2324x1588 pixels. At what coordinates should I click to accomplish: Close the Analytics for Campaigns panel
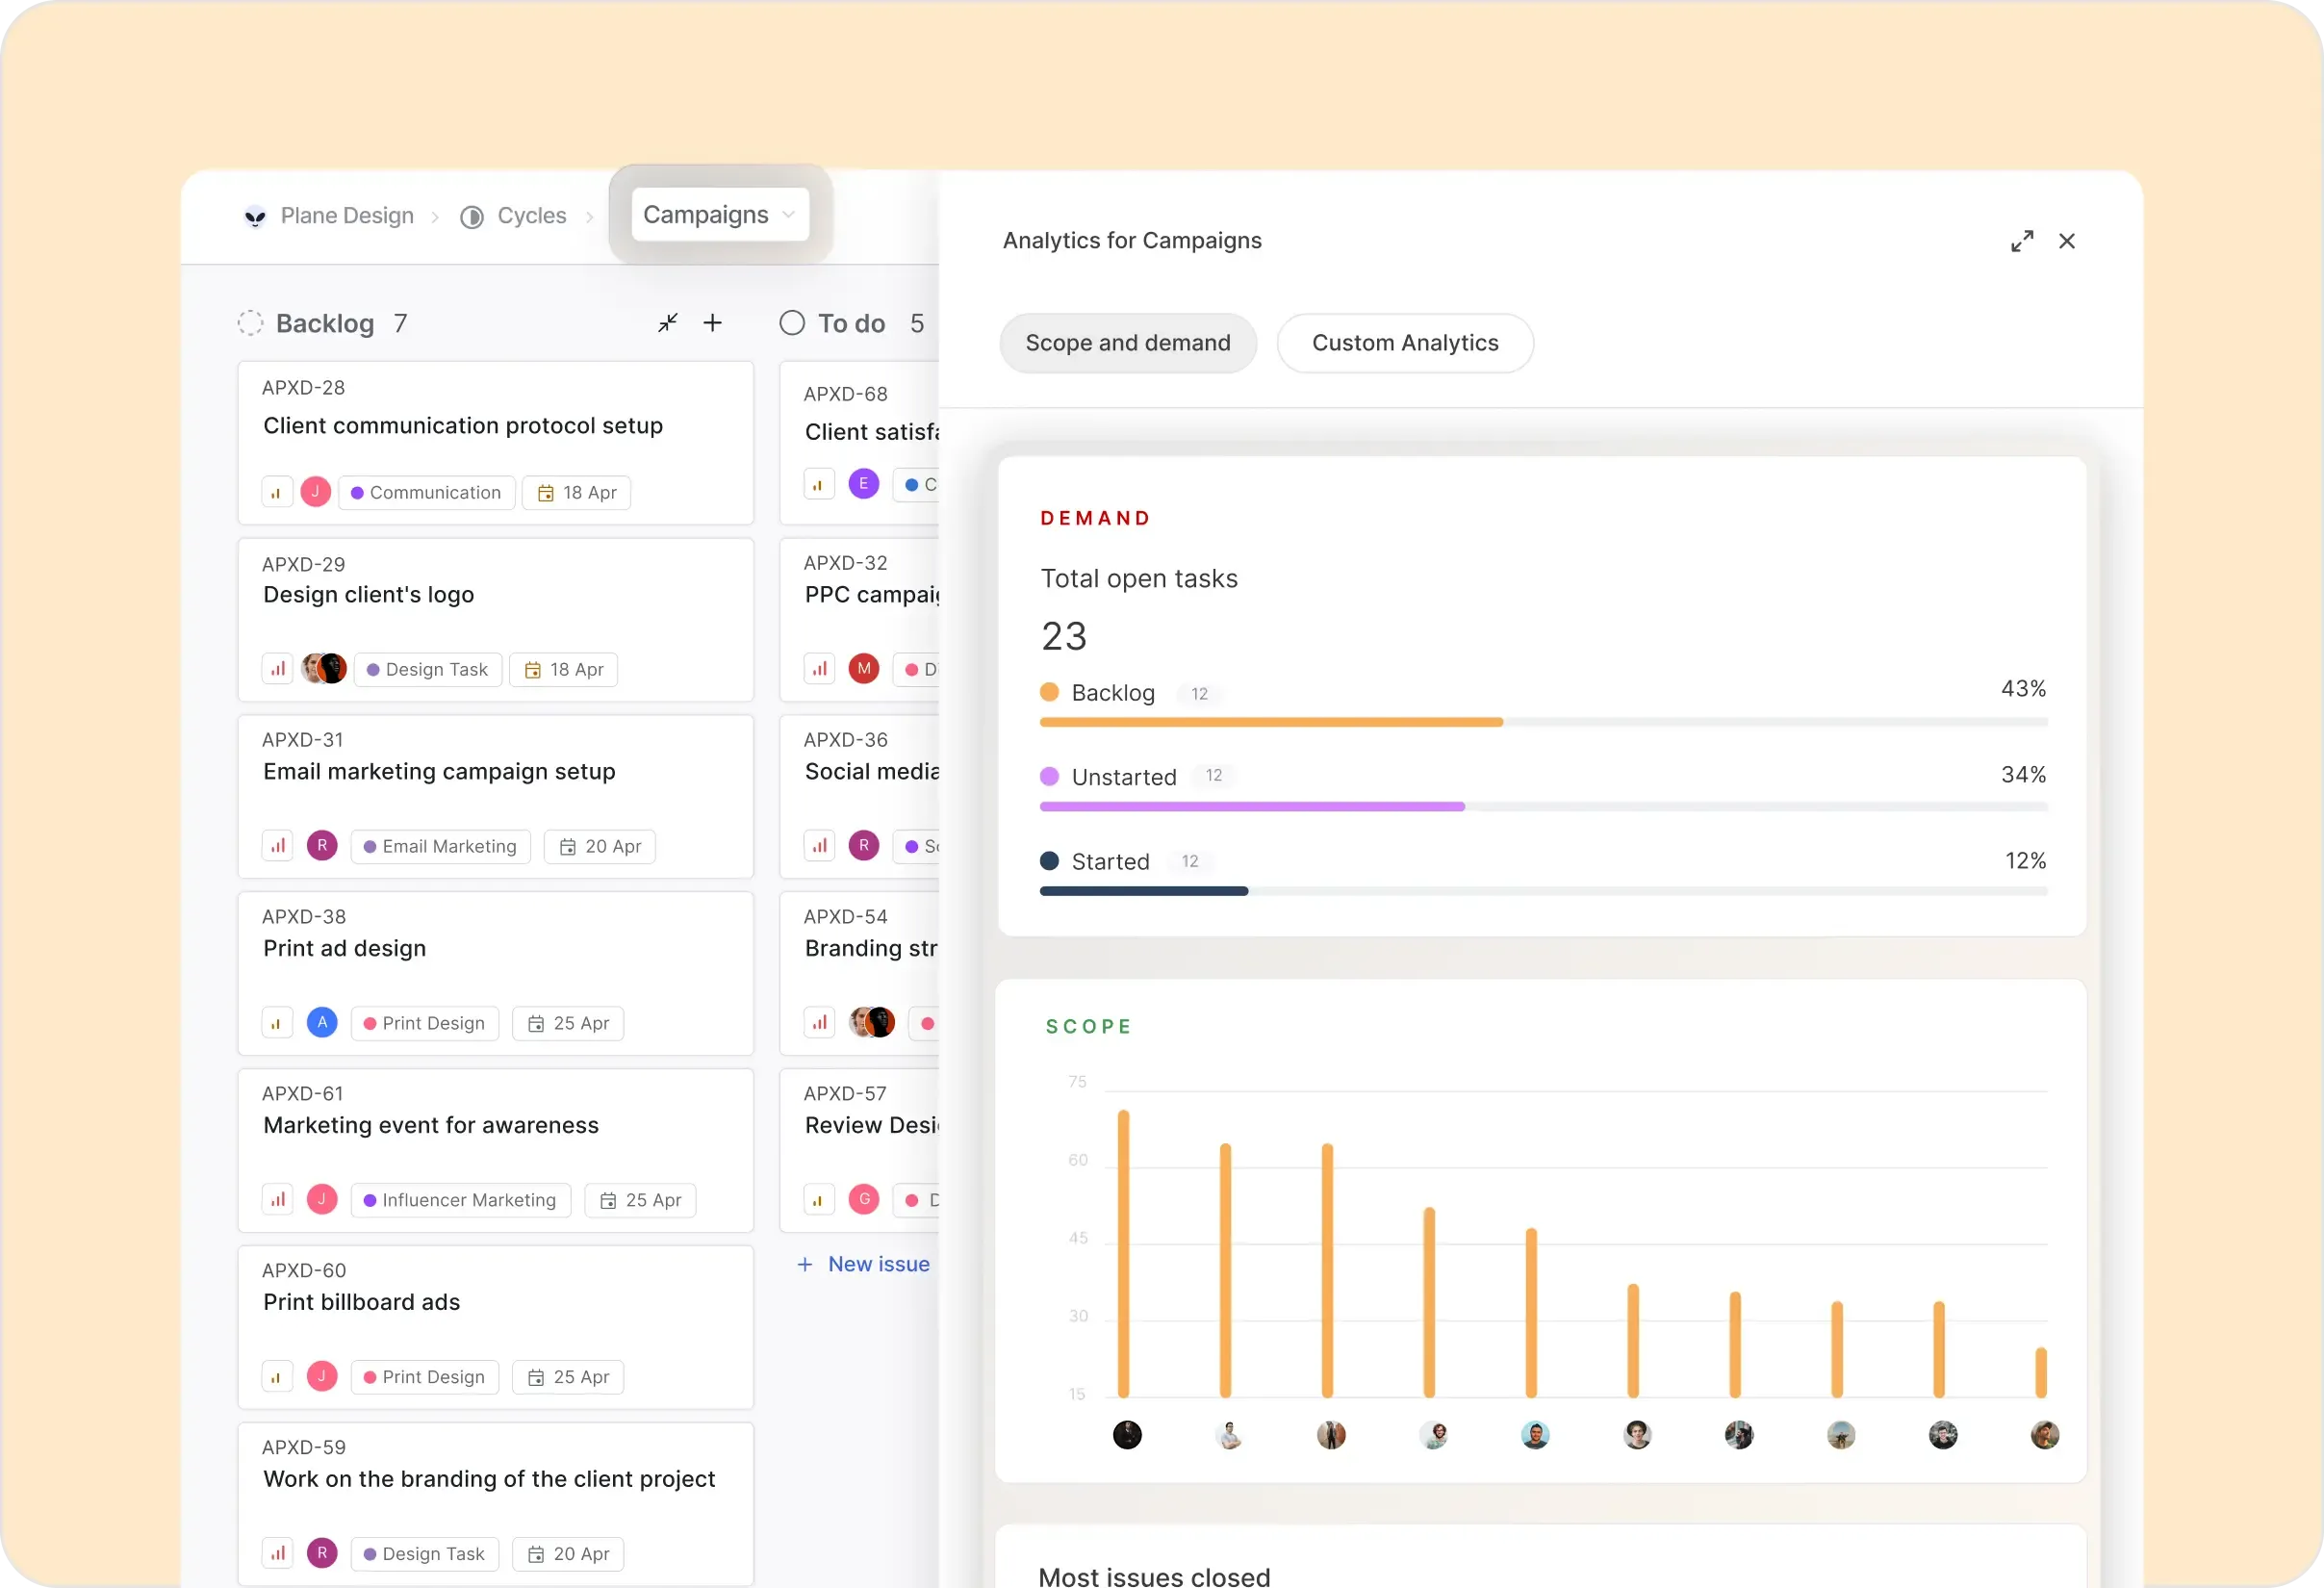click(2067, 241)
